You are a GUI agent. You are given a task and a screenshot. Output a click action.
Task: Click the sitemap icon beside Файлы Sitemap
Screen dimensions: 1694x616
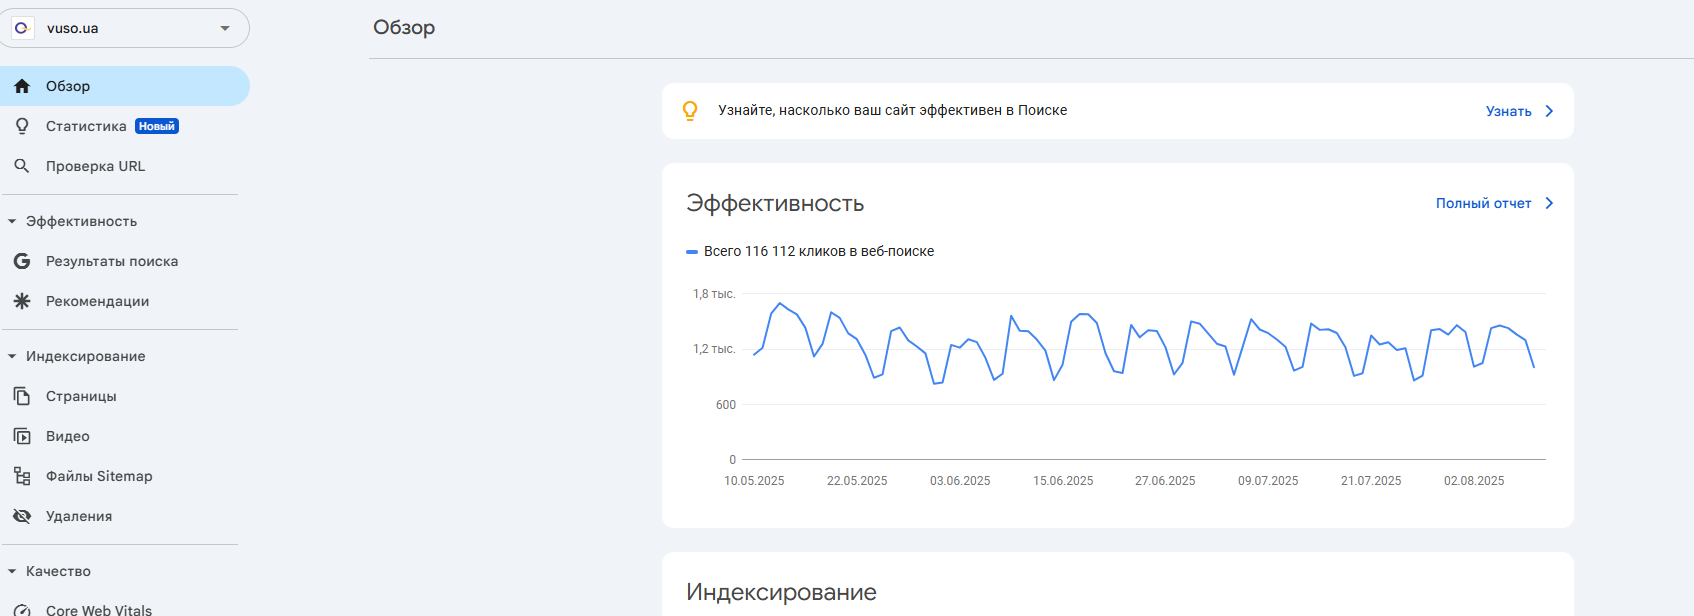[x=22, y=476]
